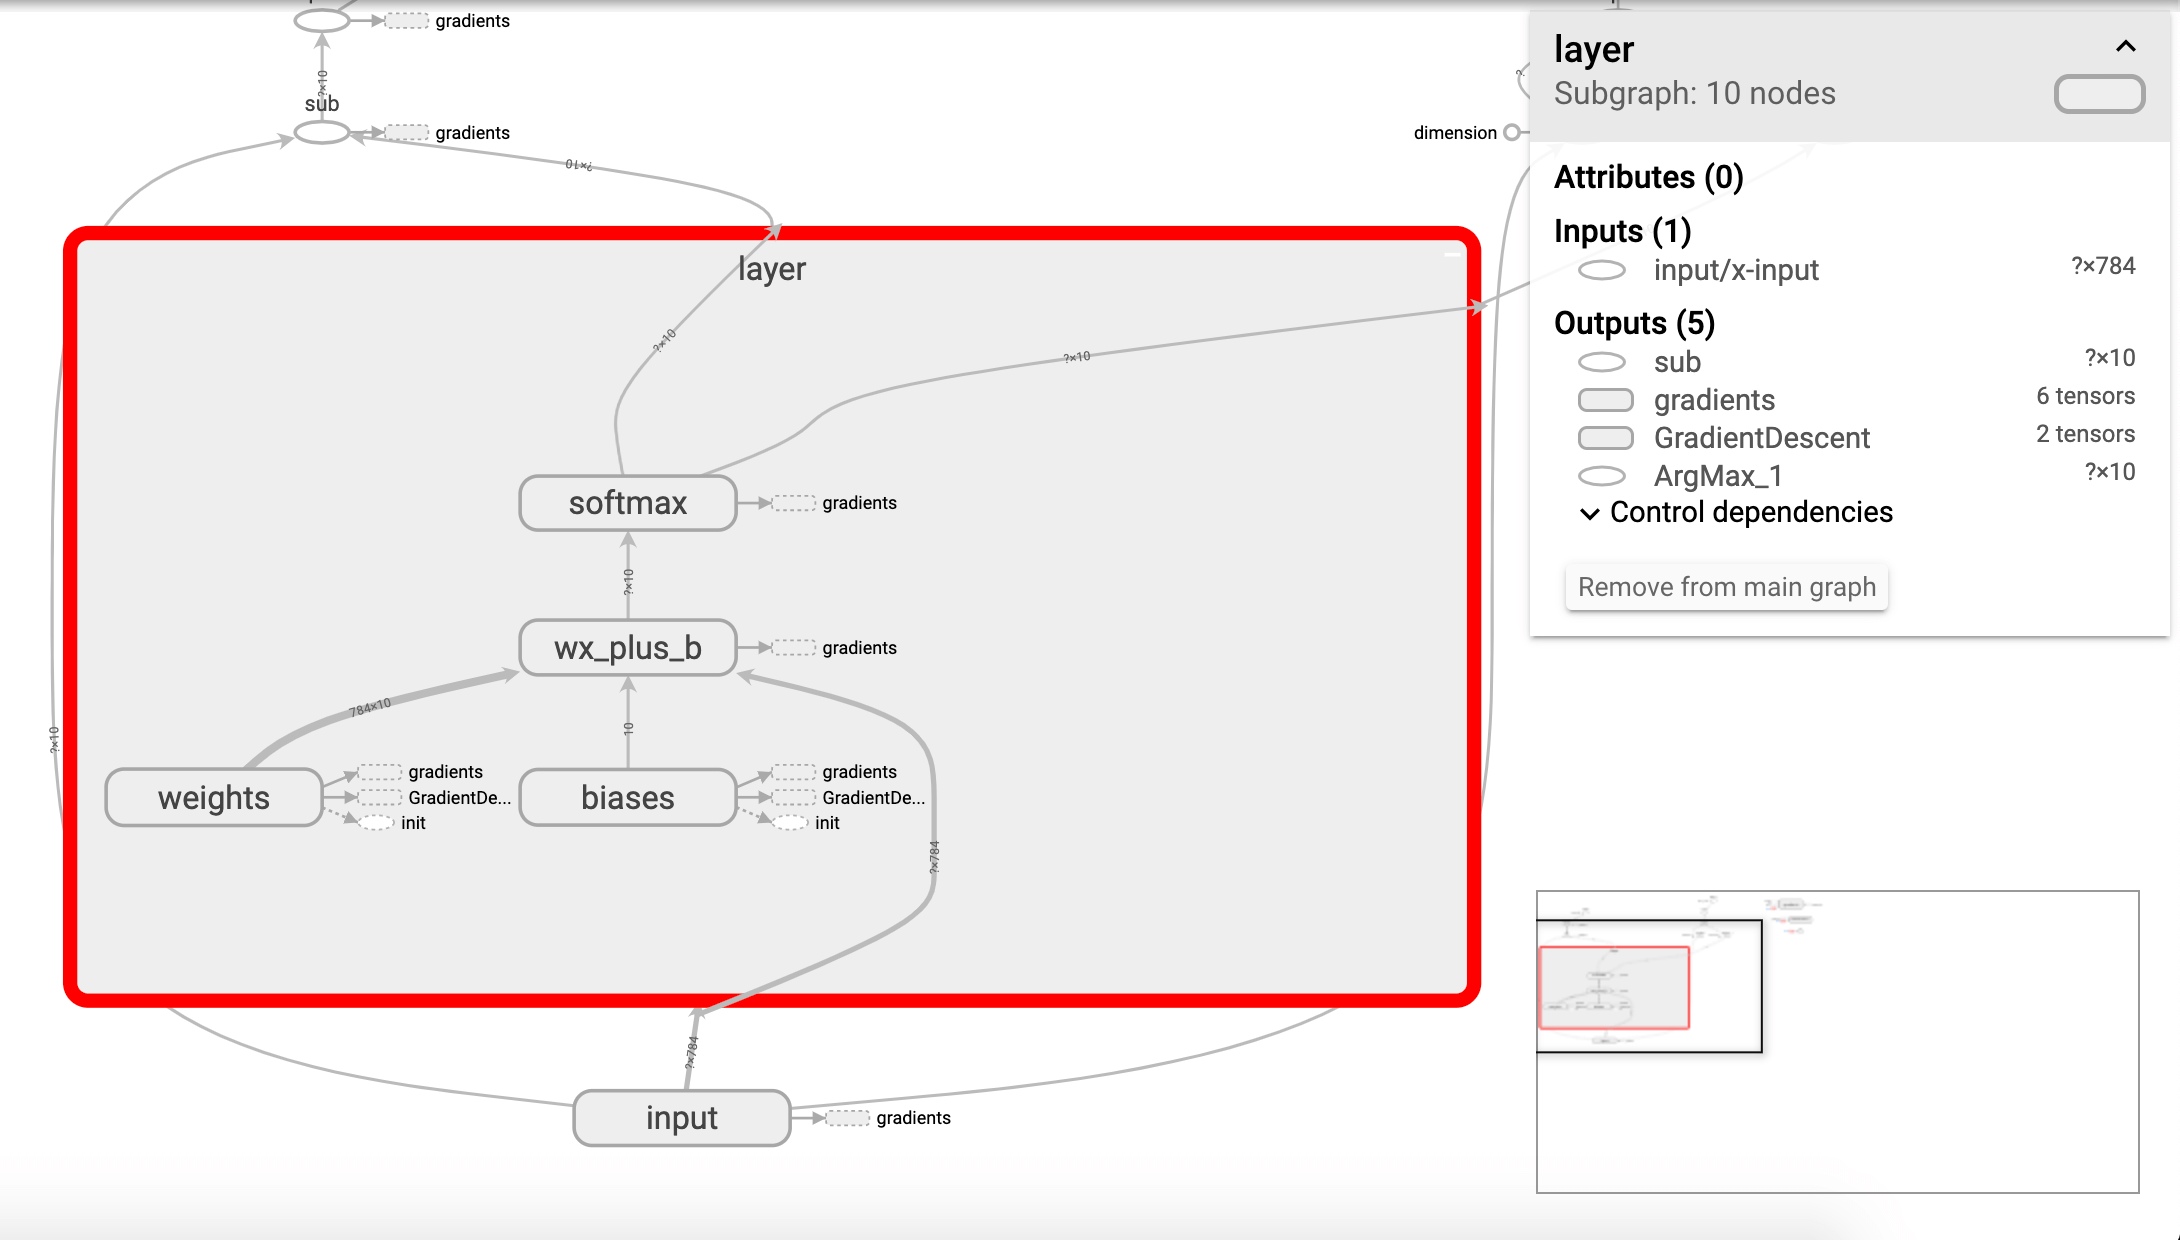The image size is (2180, 1240).
Task: Select the weights node
Action: point(213,798)
